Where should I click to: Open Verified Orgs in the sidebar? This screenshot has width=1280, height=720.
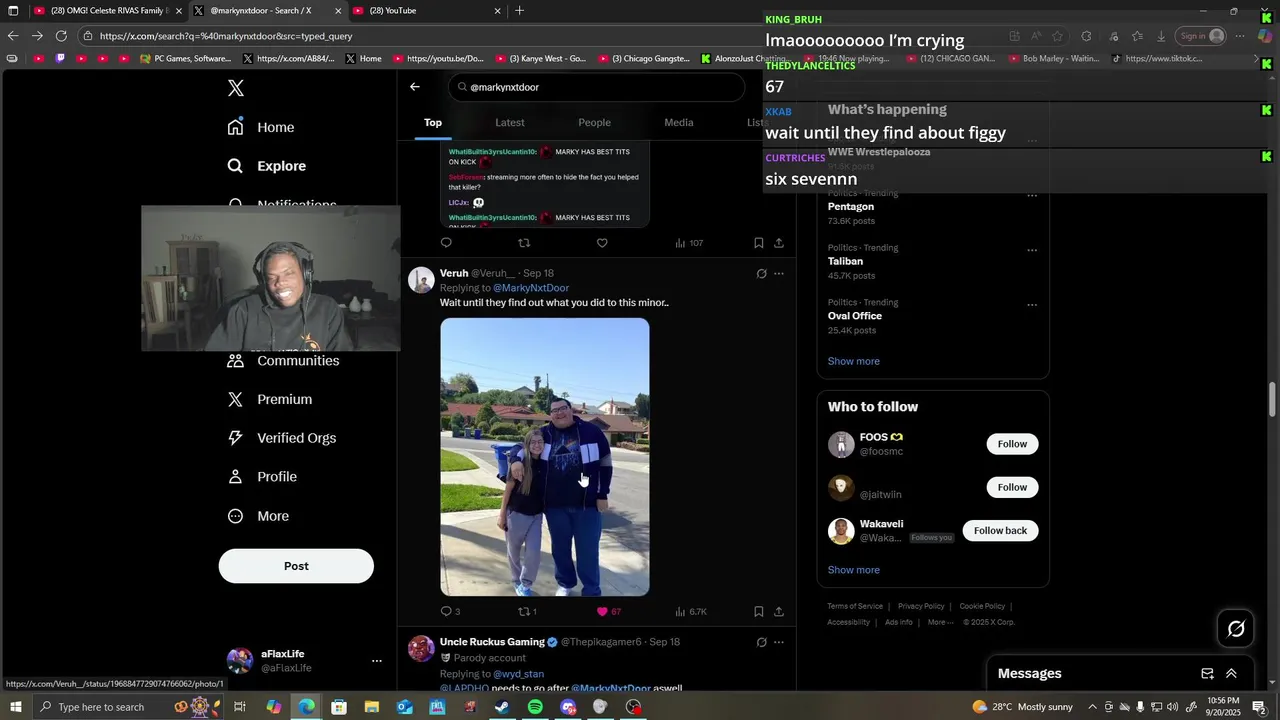tap(282, 438)
